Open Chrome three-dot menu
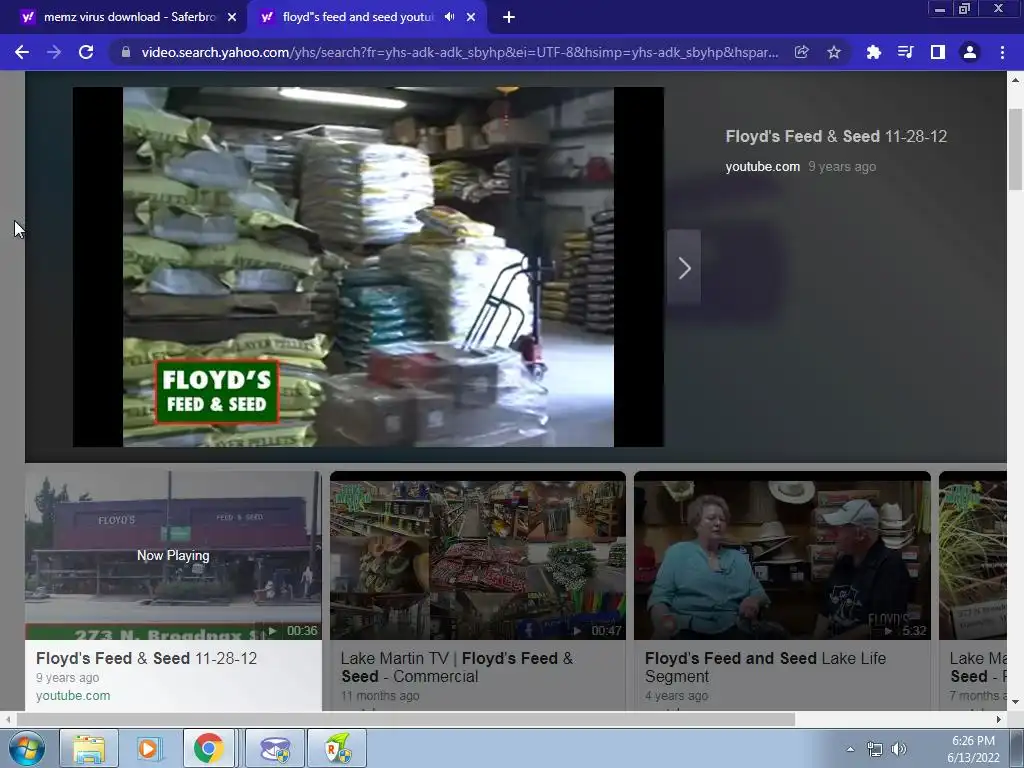 coord(1002,52)
